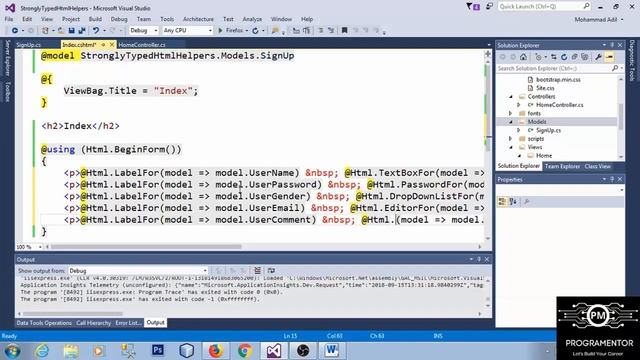The image size is (640, 360).
Task: Open Properties wrench icon in Solution Explorer
Action: coord(598,57)
